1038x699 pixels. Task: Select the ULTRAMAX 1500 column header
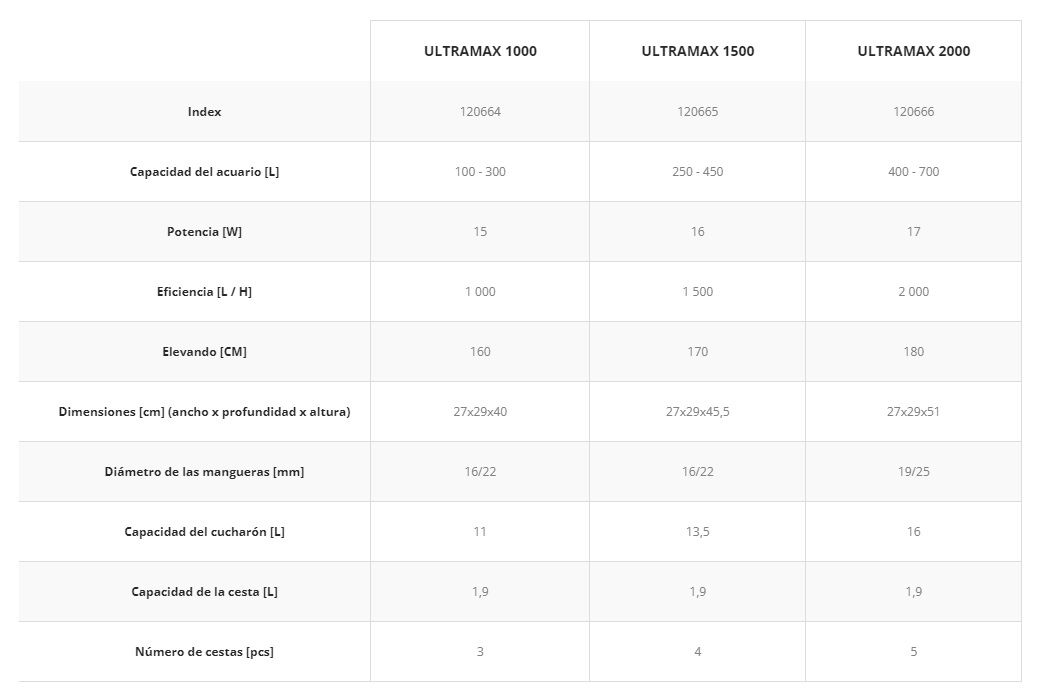[x=697, y=51]
